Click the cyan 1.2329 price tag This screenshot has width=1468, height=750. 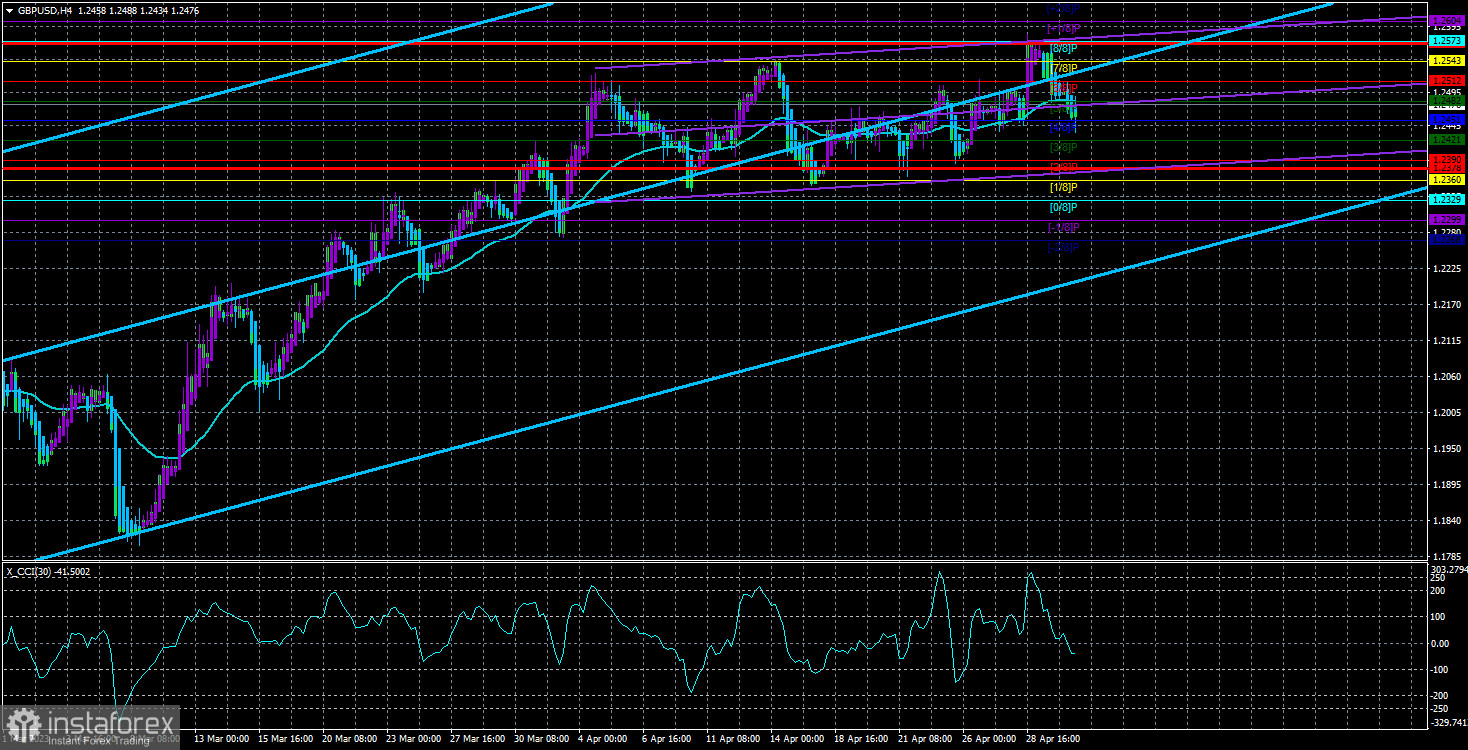1446,200
